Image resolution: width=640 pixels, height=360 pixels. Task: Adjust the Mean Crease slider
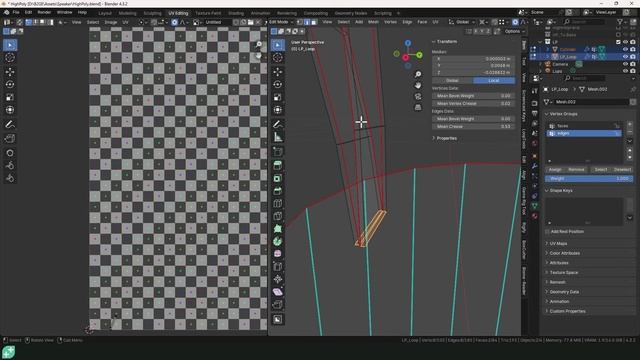click(473, 127)
